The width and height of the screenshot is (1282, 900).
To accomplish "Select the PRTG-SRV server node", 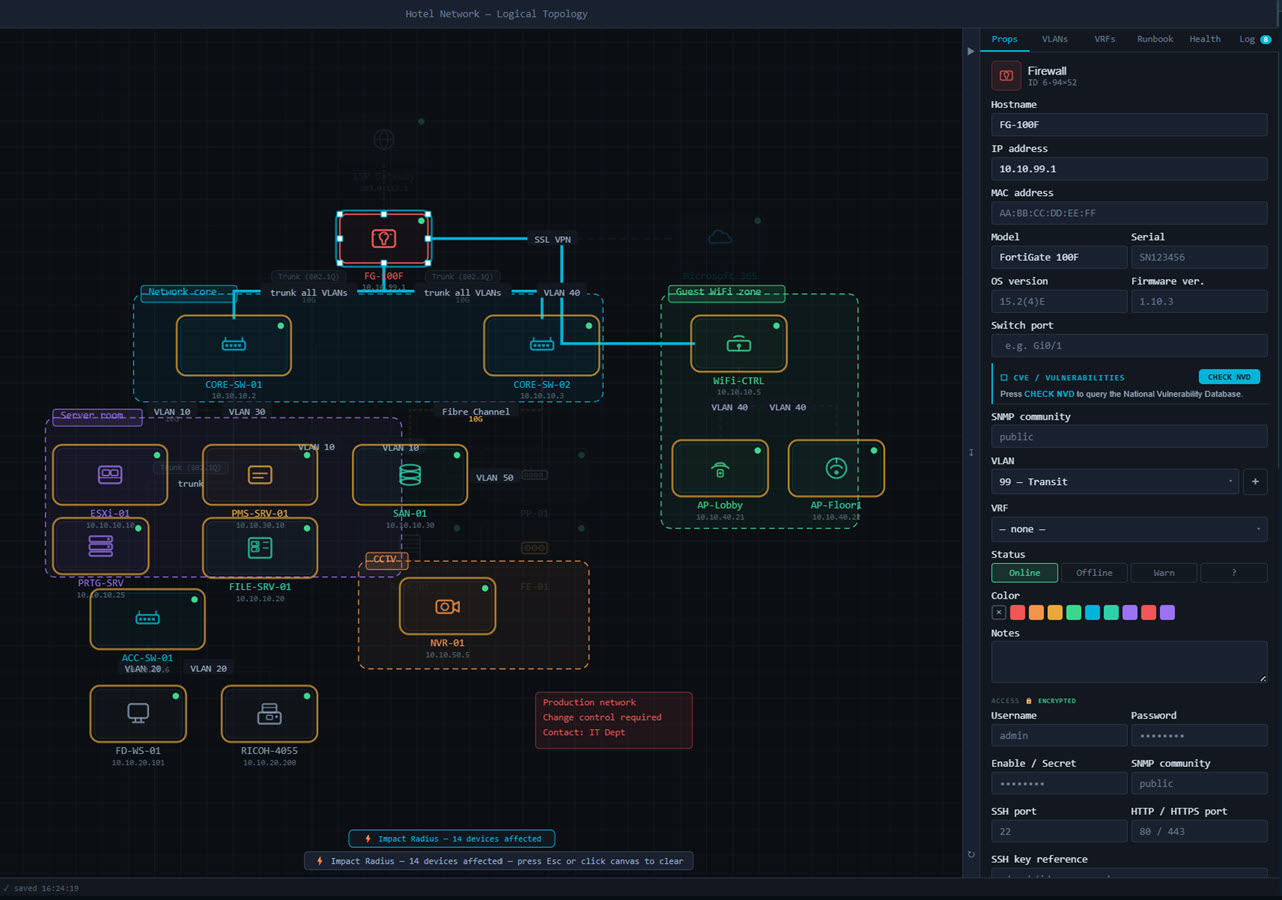I will (x=101, y=546).
